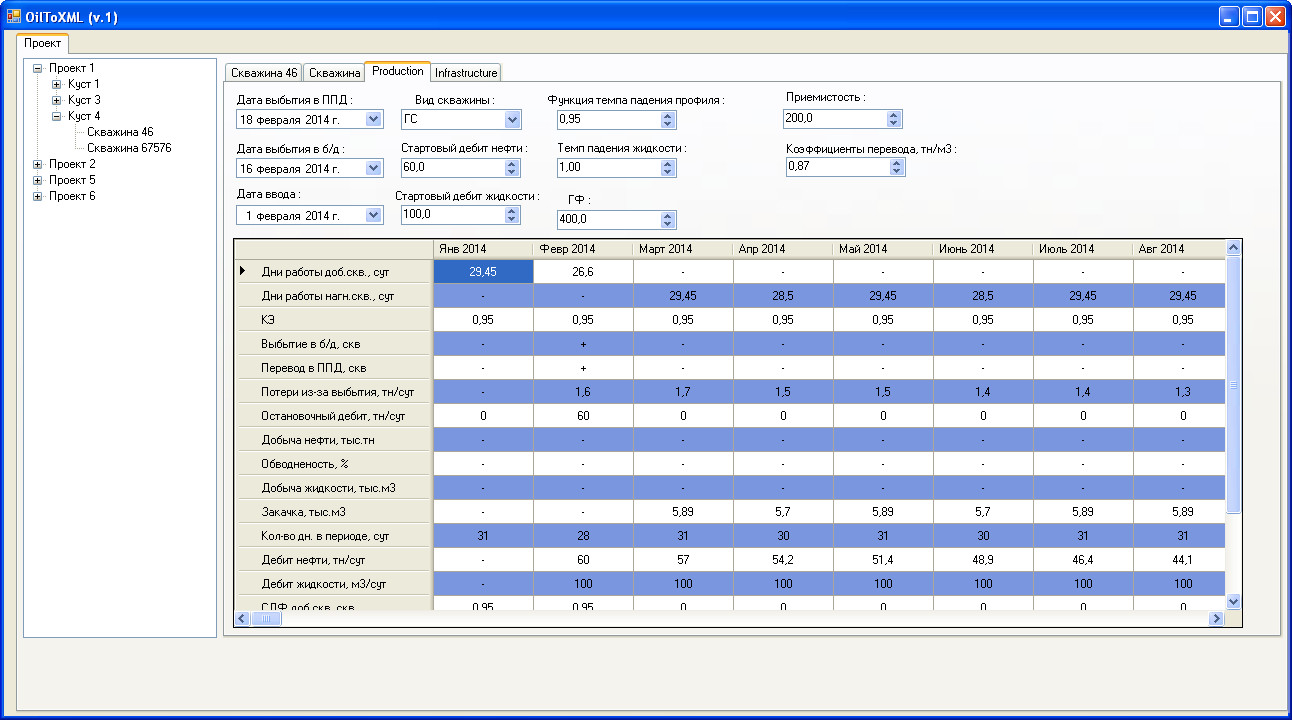
Task: Click the Стартовый дебит жидкости stepper arrows
Action: pos(512,214)
